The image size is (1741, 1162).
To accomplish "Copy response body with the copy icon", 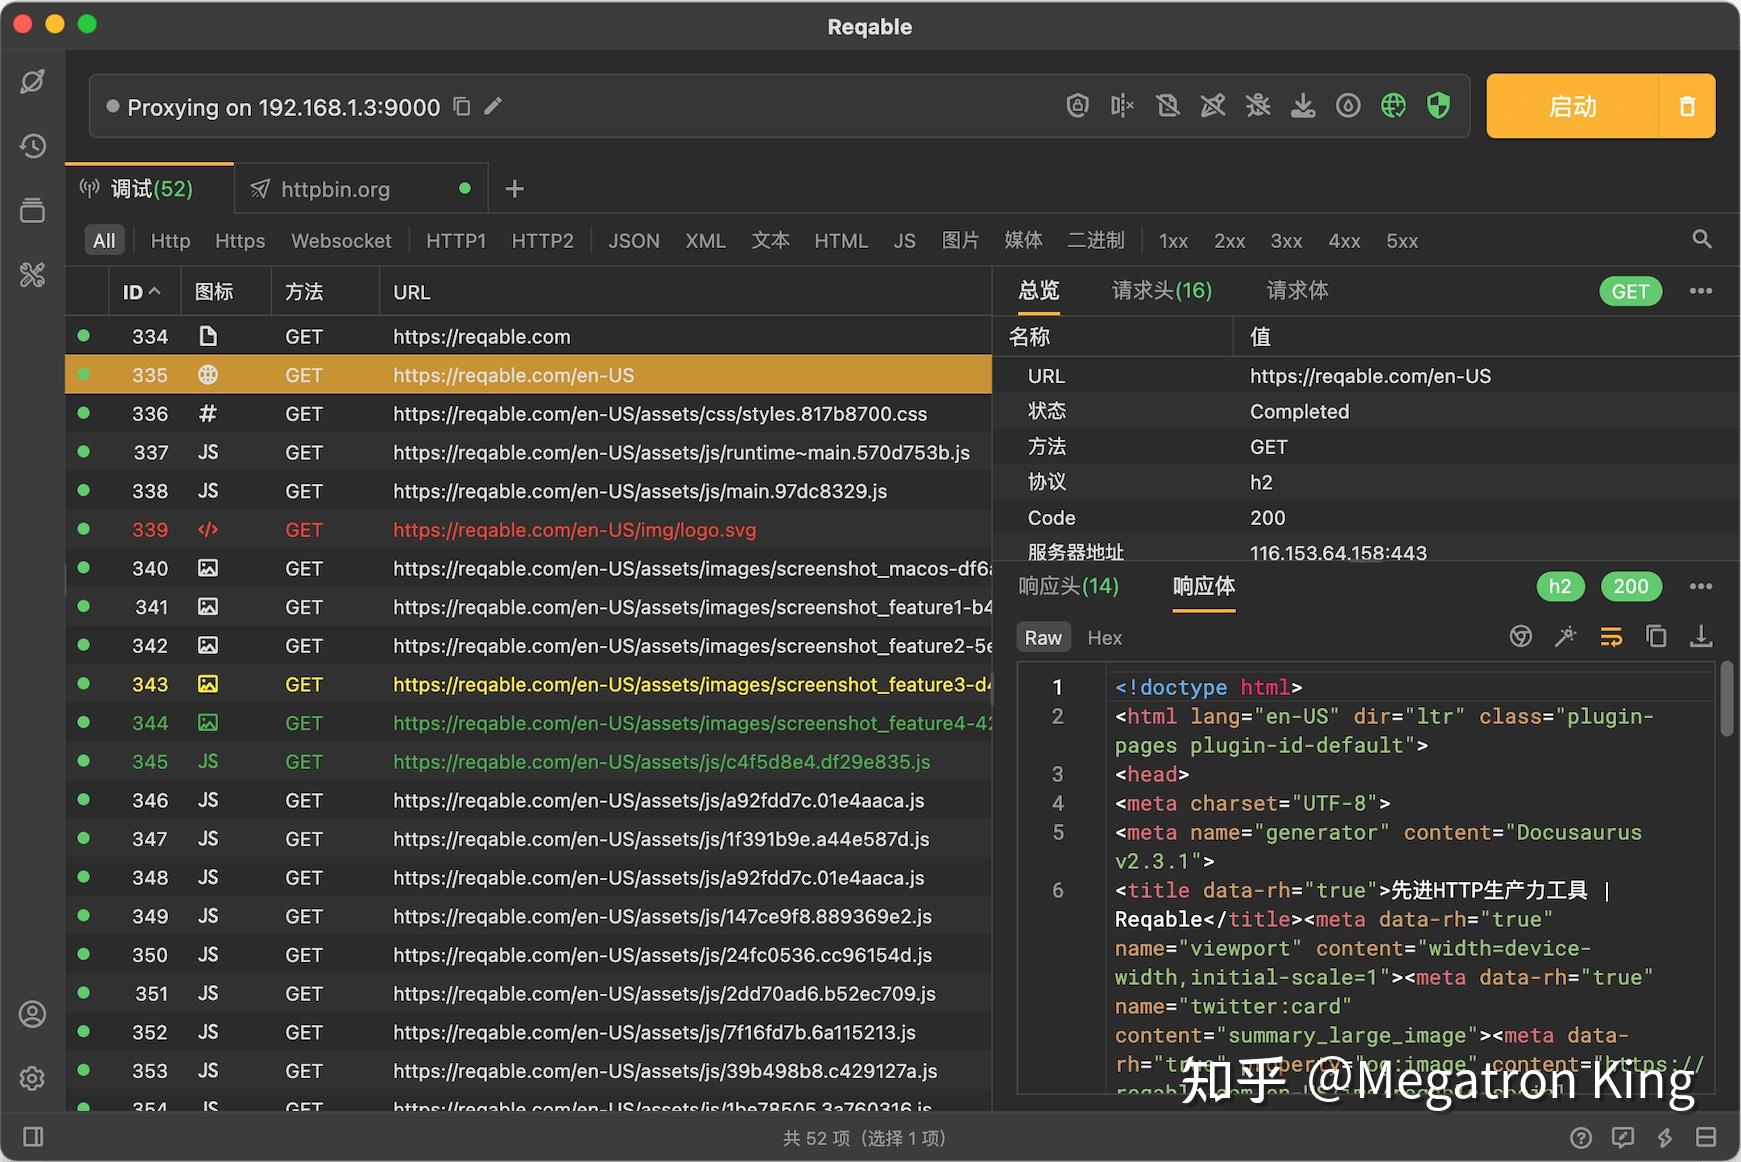I will (x=1656, y=637).
